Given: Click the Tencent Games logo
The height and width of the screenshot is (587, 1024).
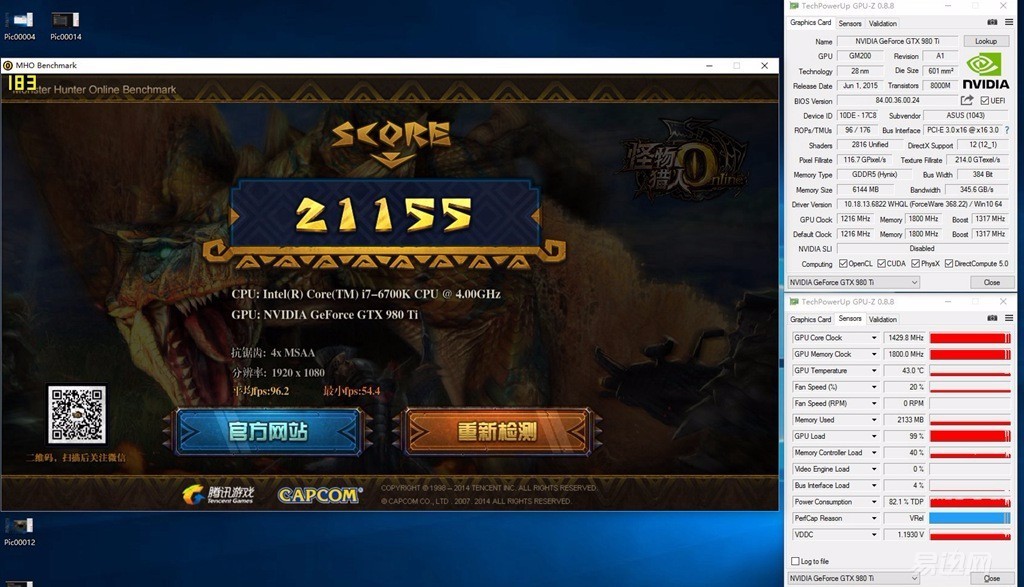Looking at the screenshot, I should [x=218, y=495].
